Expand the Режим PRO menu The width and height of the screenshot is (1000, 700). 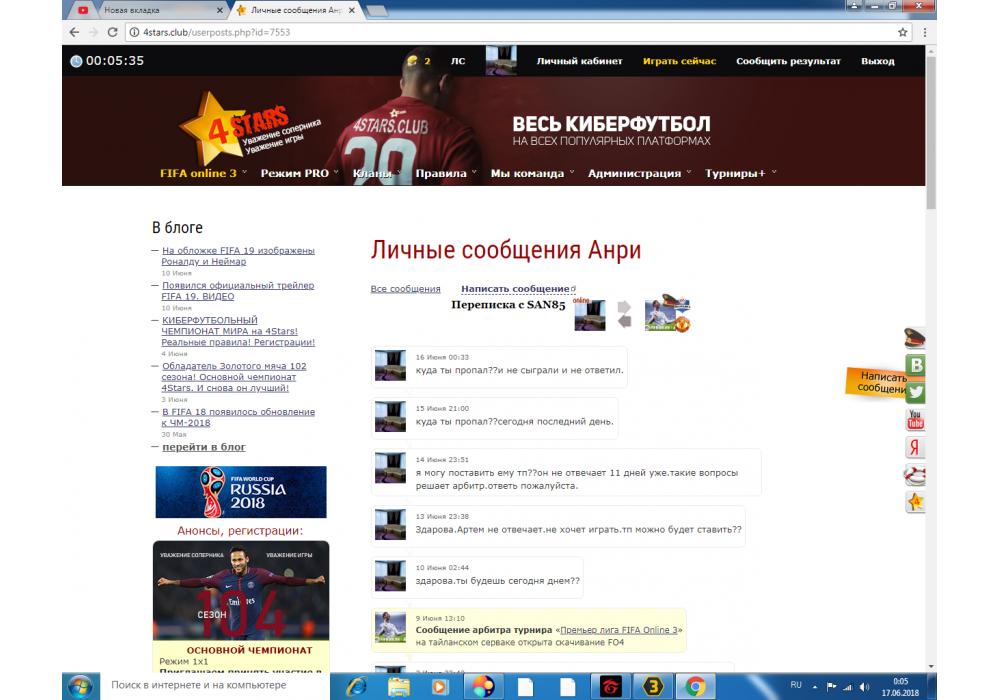click(x=299, y=173)
